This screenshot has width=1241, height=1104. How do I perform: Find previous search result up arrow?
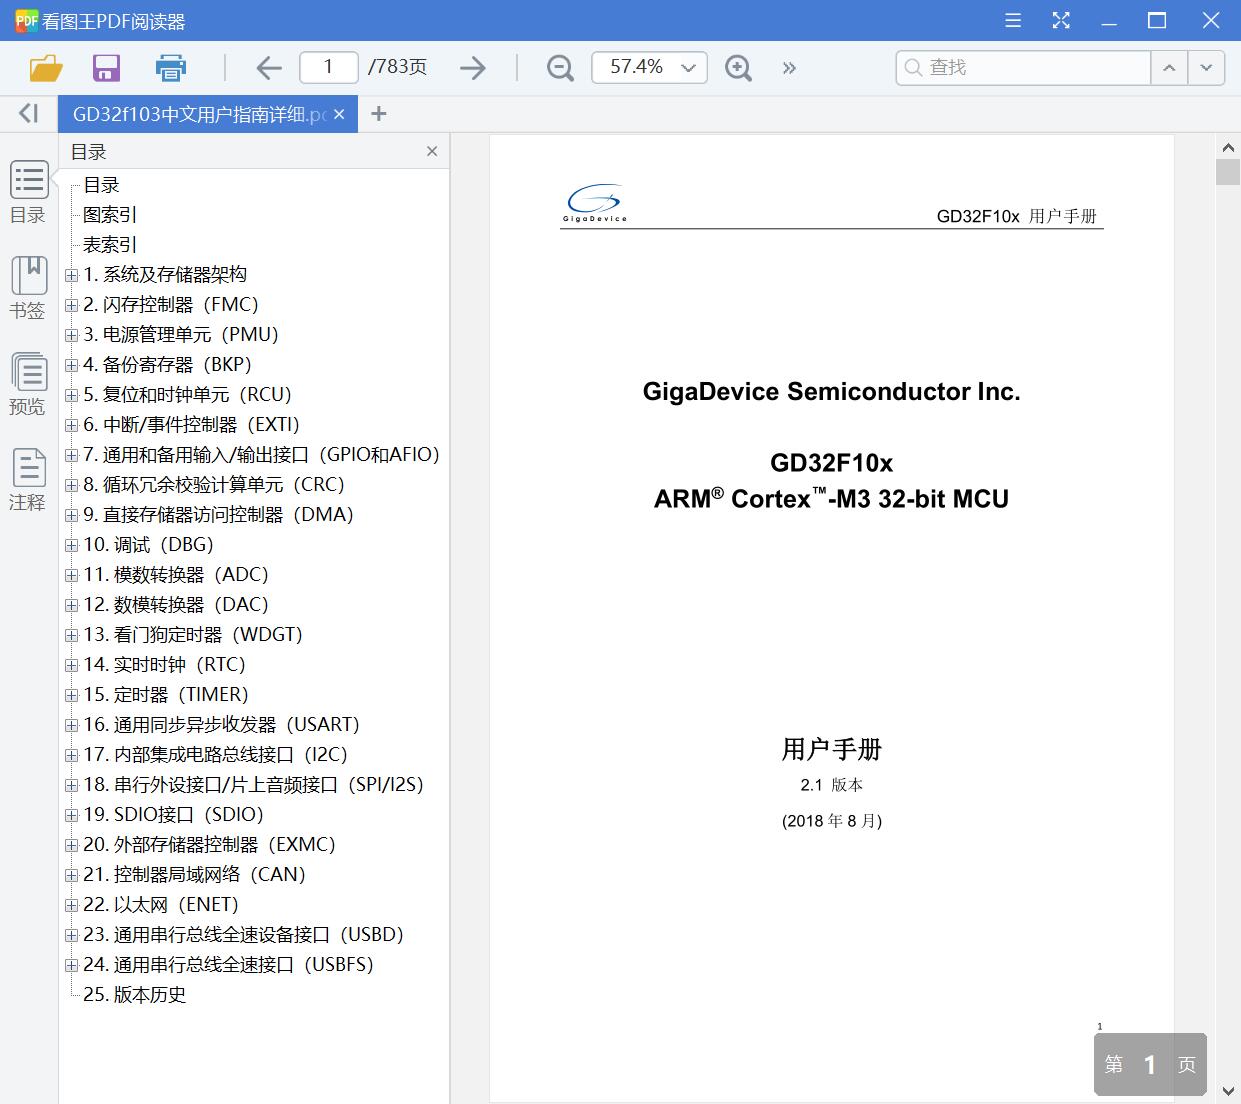(1168, 68)
